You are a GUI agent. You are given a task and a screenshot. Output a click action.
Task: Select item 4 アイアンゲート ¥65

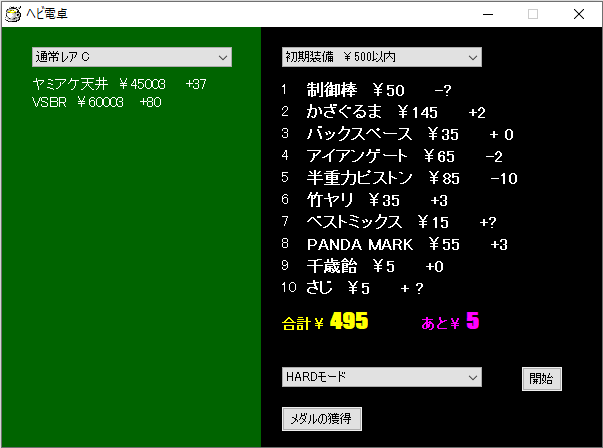(x=392, y=156)
